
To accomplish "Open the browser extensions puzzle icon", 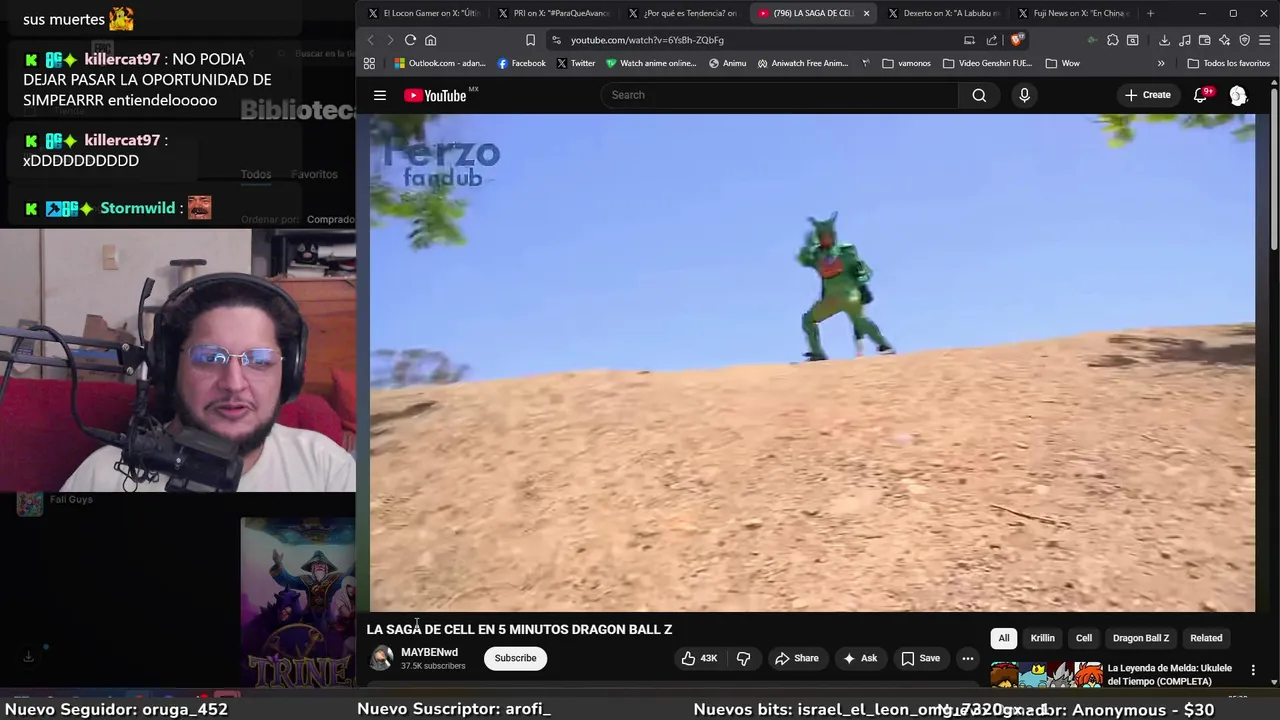I will [x=1112, y=40].
